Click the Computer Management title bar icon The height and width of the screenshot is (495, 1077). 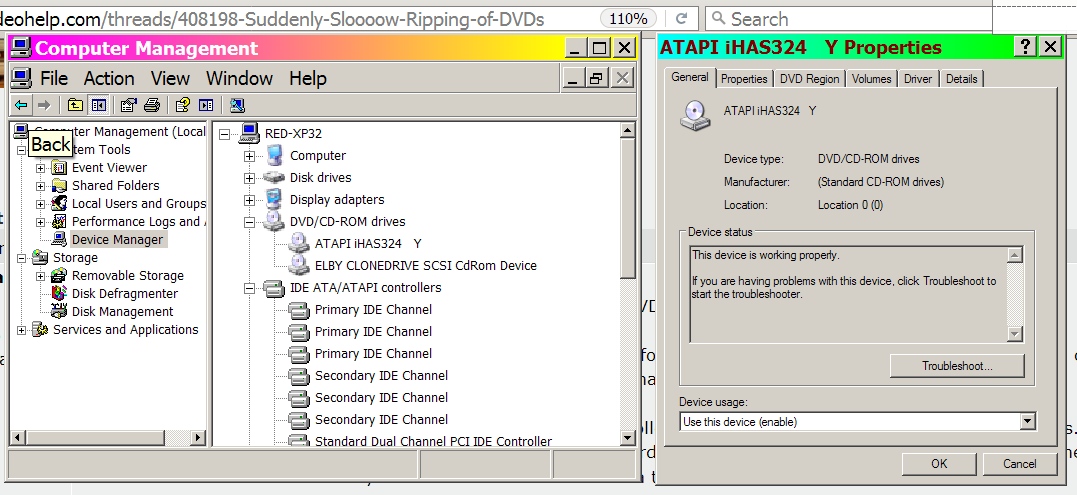click(21, 48)
